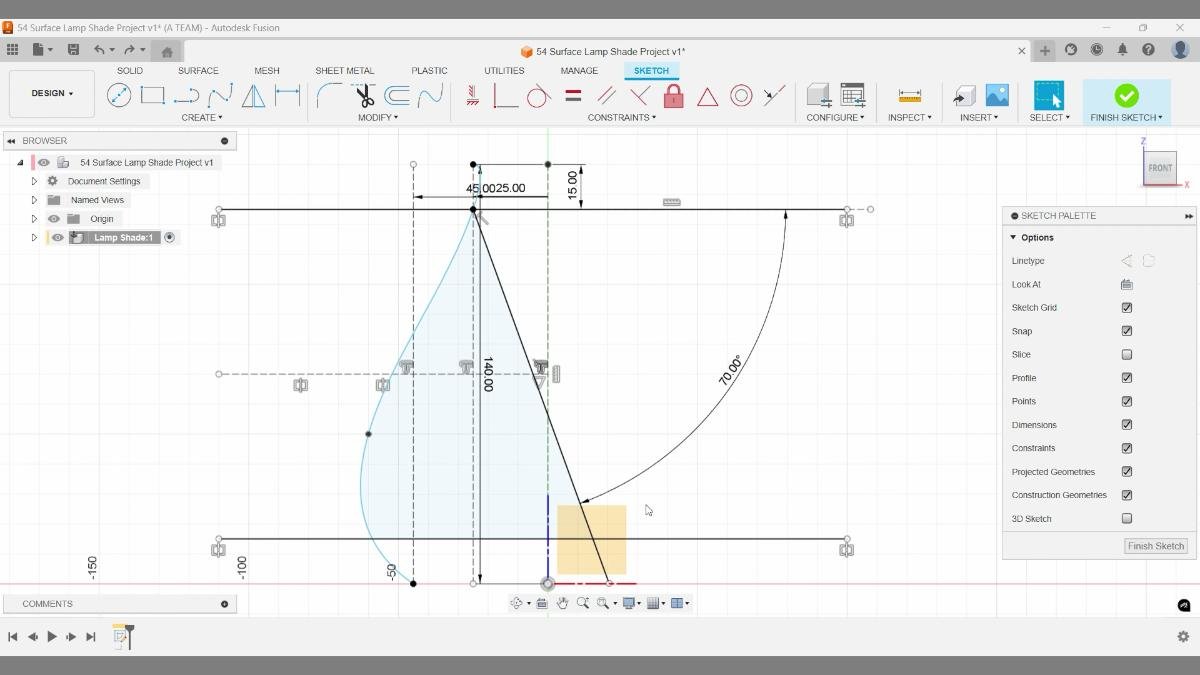Switch to the SHEET METAL tab
1200x675 pixels.
pos(344,70)
